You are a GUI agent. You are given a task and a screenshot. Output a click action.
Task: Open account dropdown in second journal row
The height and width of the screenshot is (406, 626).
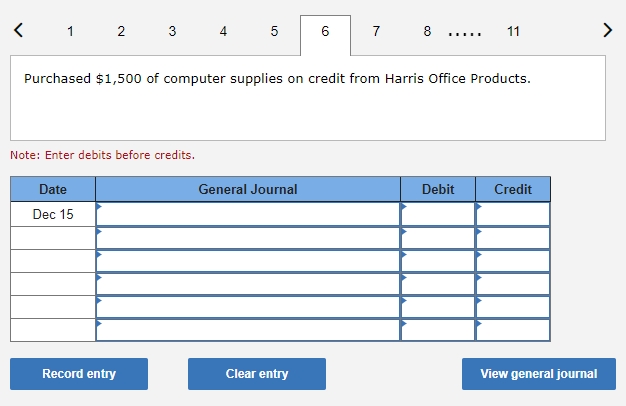[x=248, y=238]
